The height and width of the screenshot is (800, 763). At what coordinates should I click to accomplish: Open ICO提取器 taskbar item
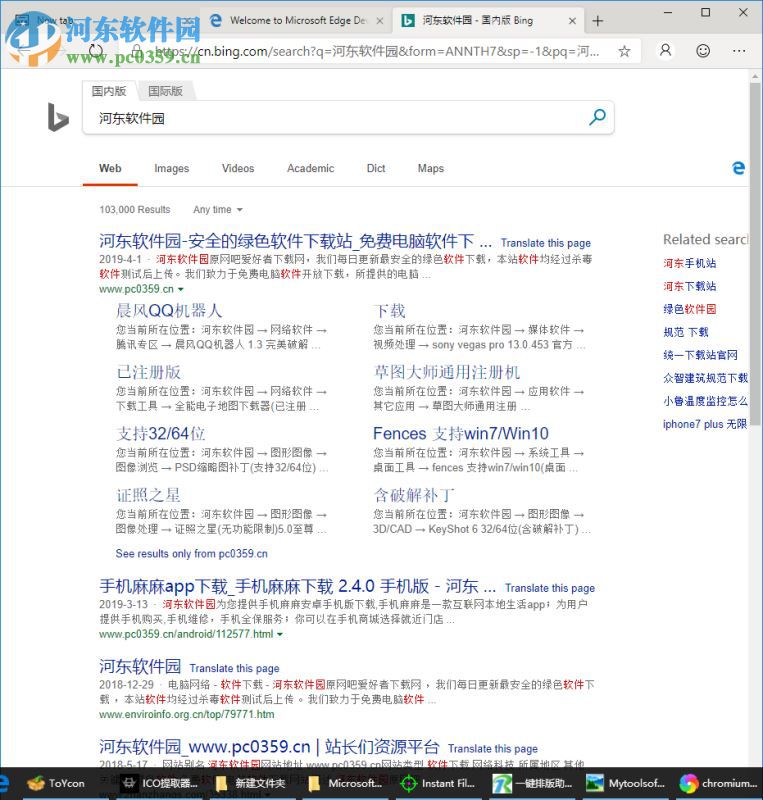point(161,783)
